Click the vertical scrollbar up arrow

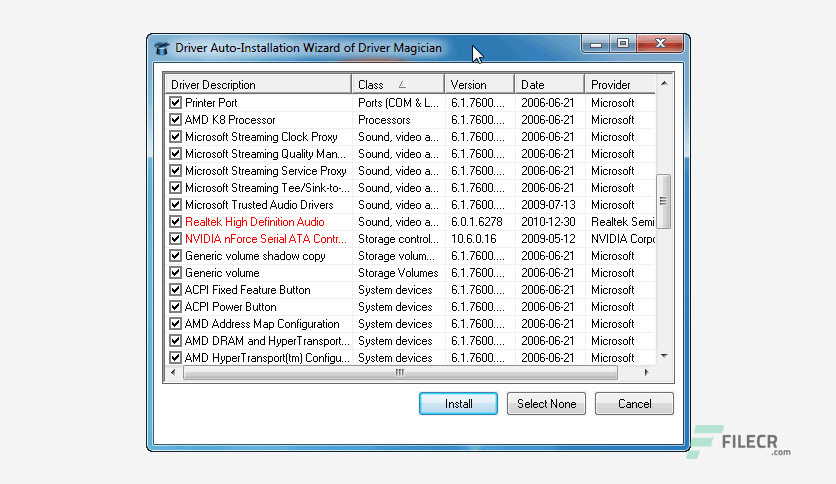tap(664, 83)
